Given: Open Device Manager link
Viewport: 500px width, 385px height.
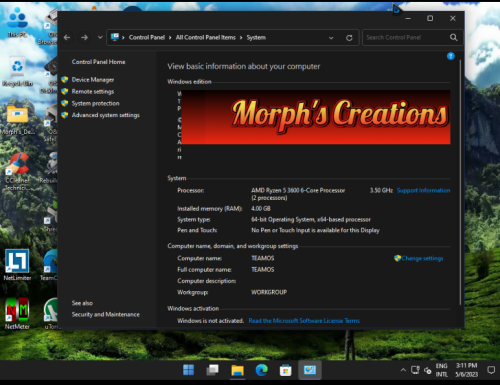Looking at the screenshot, I should pos(93,80).
